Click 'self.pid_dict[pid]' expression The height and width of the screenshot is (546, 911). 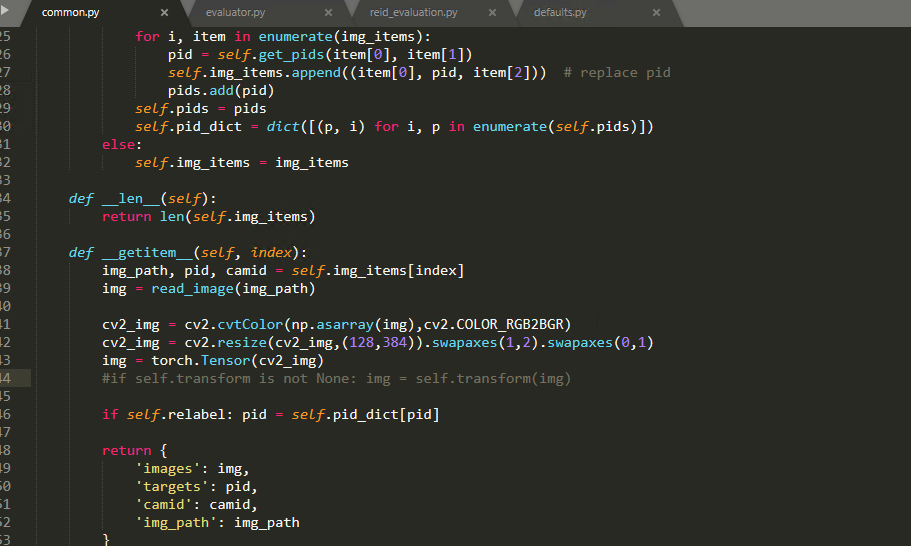[365, 415]
